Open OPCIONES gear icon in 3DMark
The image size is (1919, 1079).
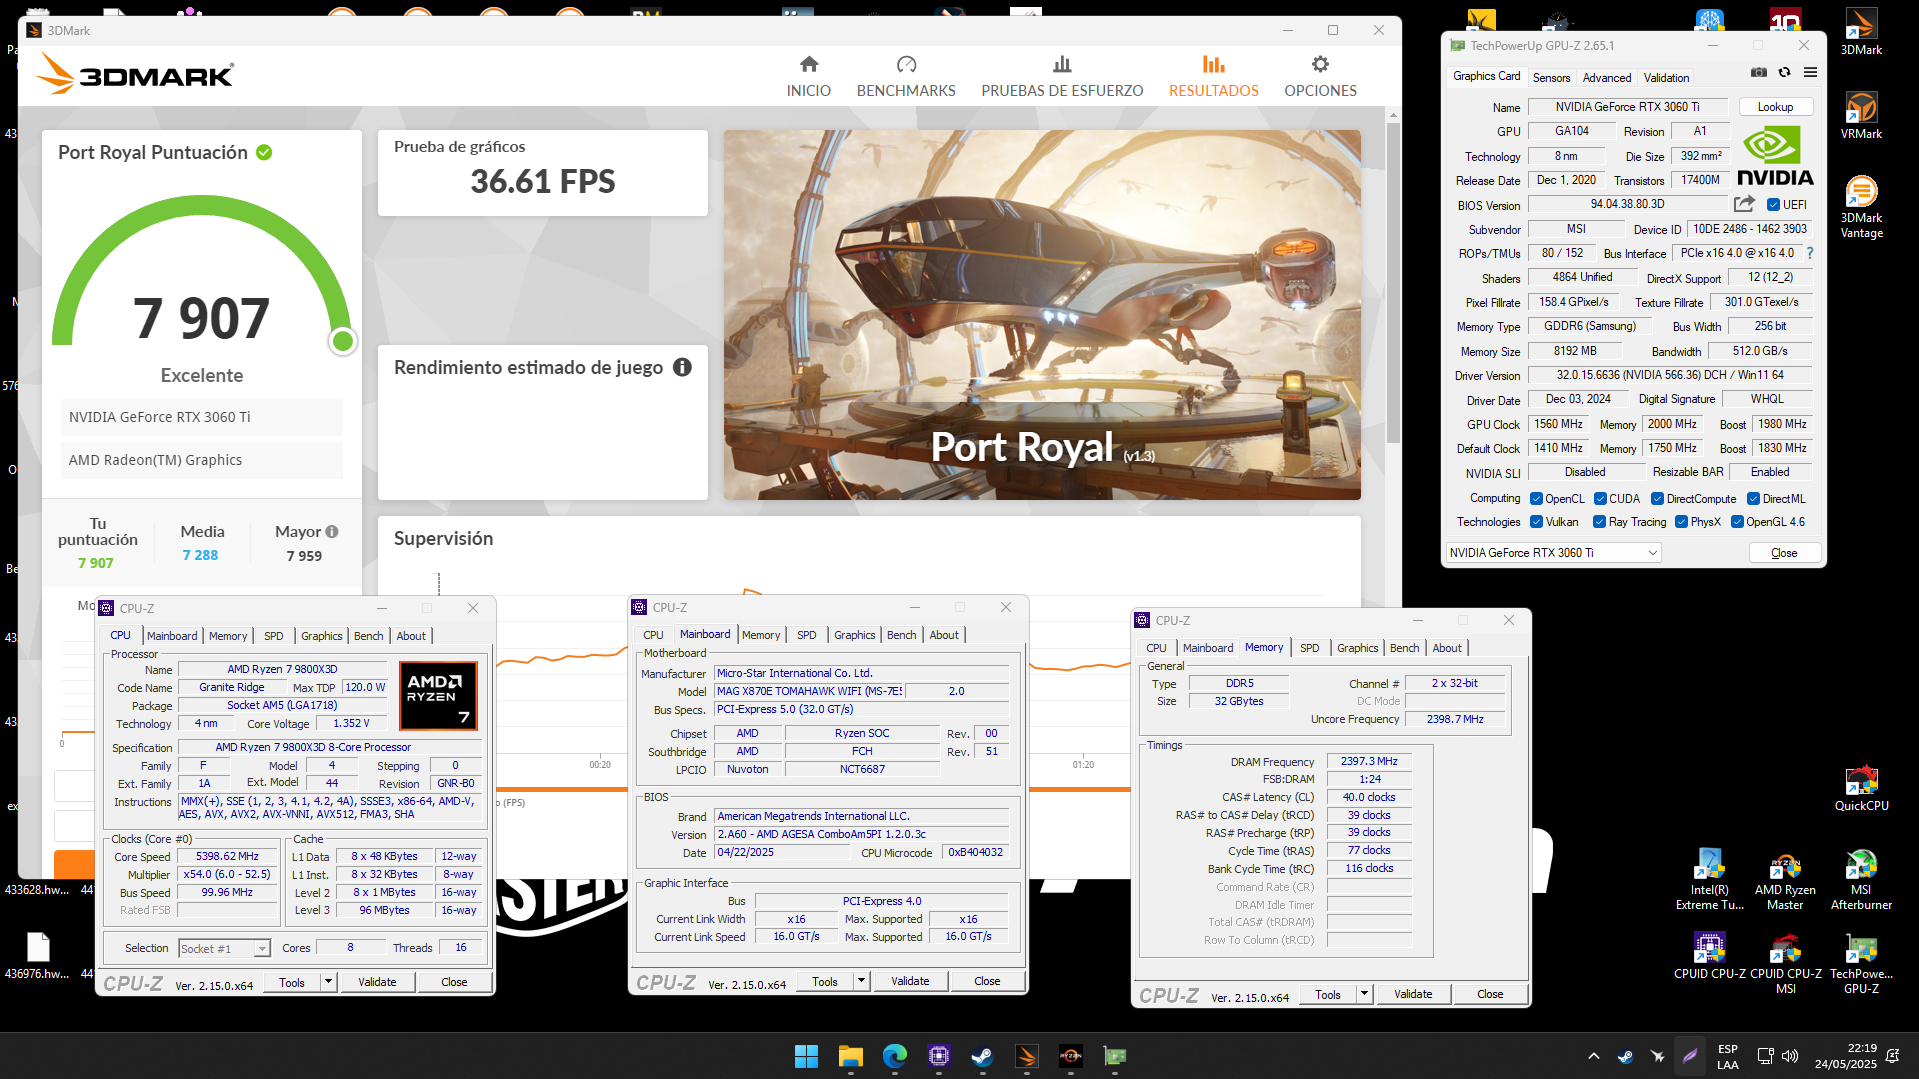pos(1320,64)
